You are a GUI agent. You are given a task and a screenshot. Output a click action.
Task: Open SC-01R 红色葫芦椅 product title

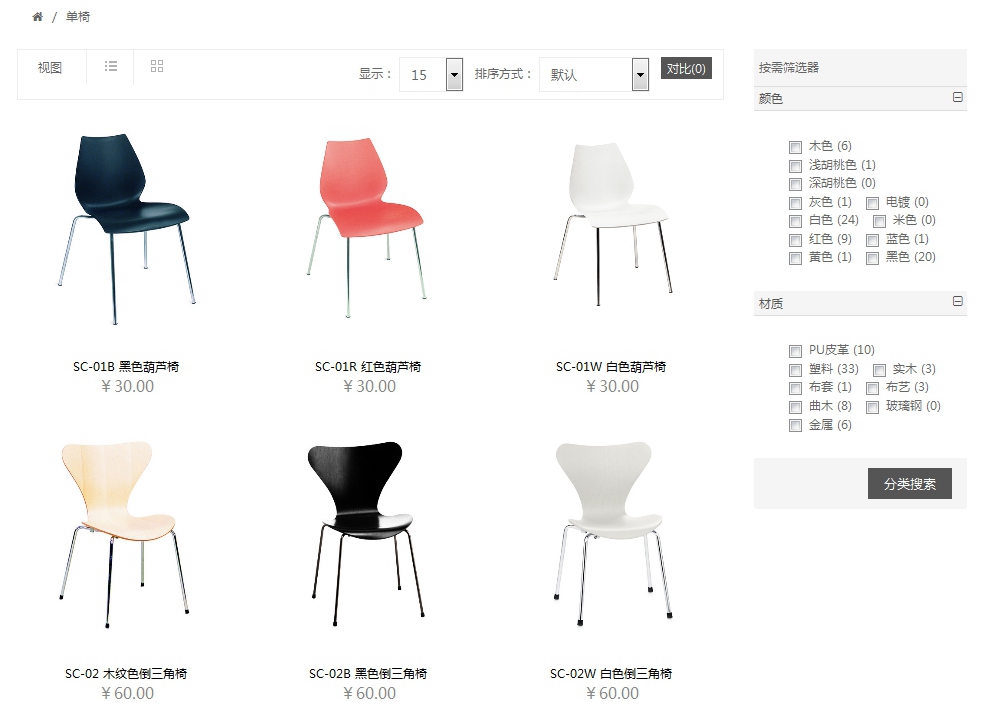tap(368, 367)
